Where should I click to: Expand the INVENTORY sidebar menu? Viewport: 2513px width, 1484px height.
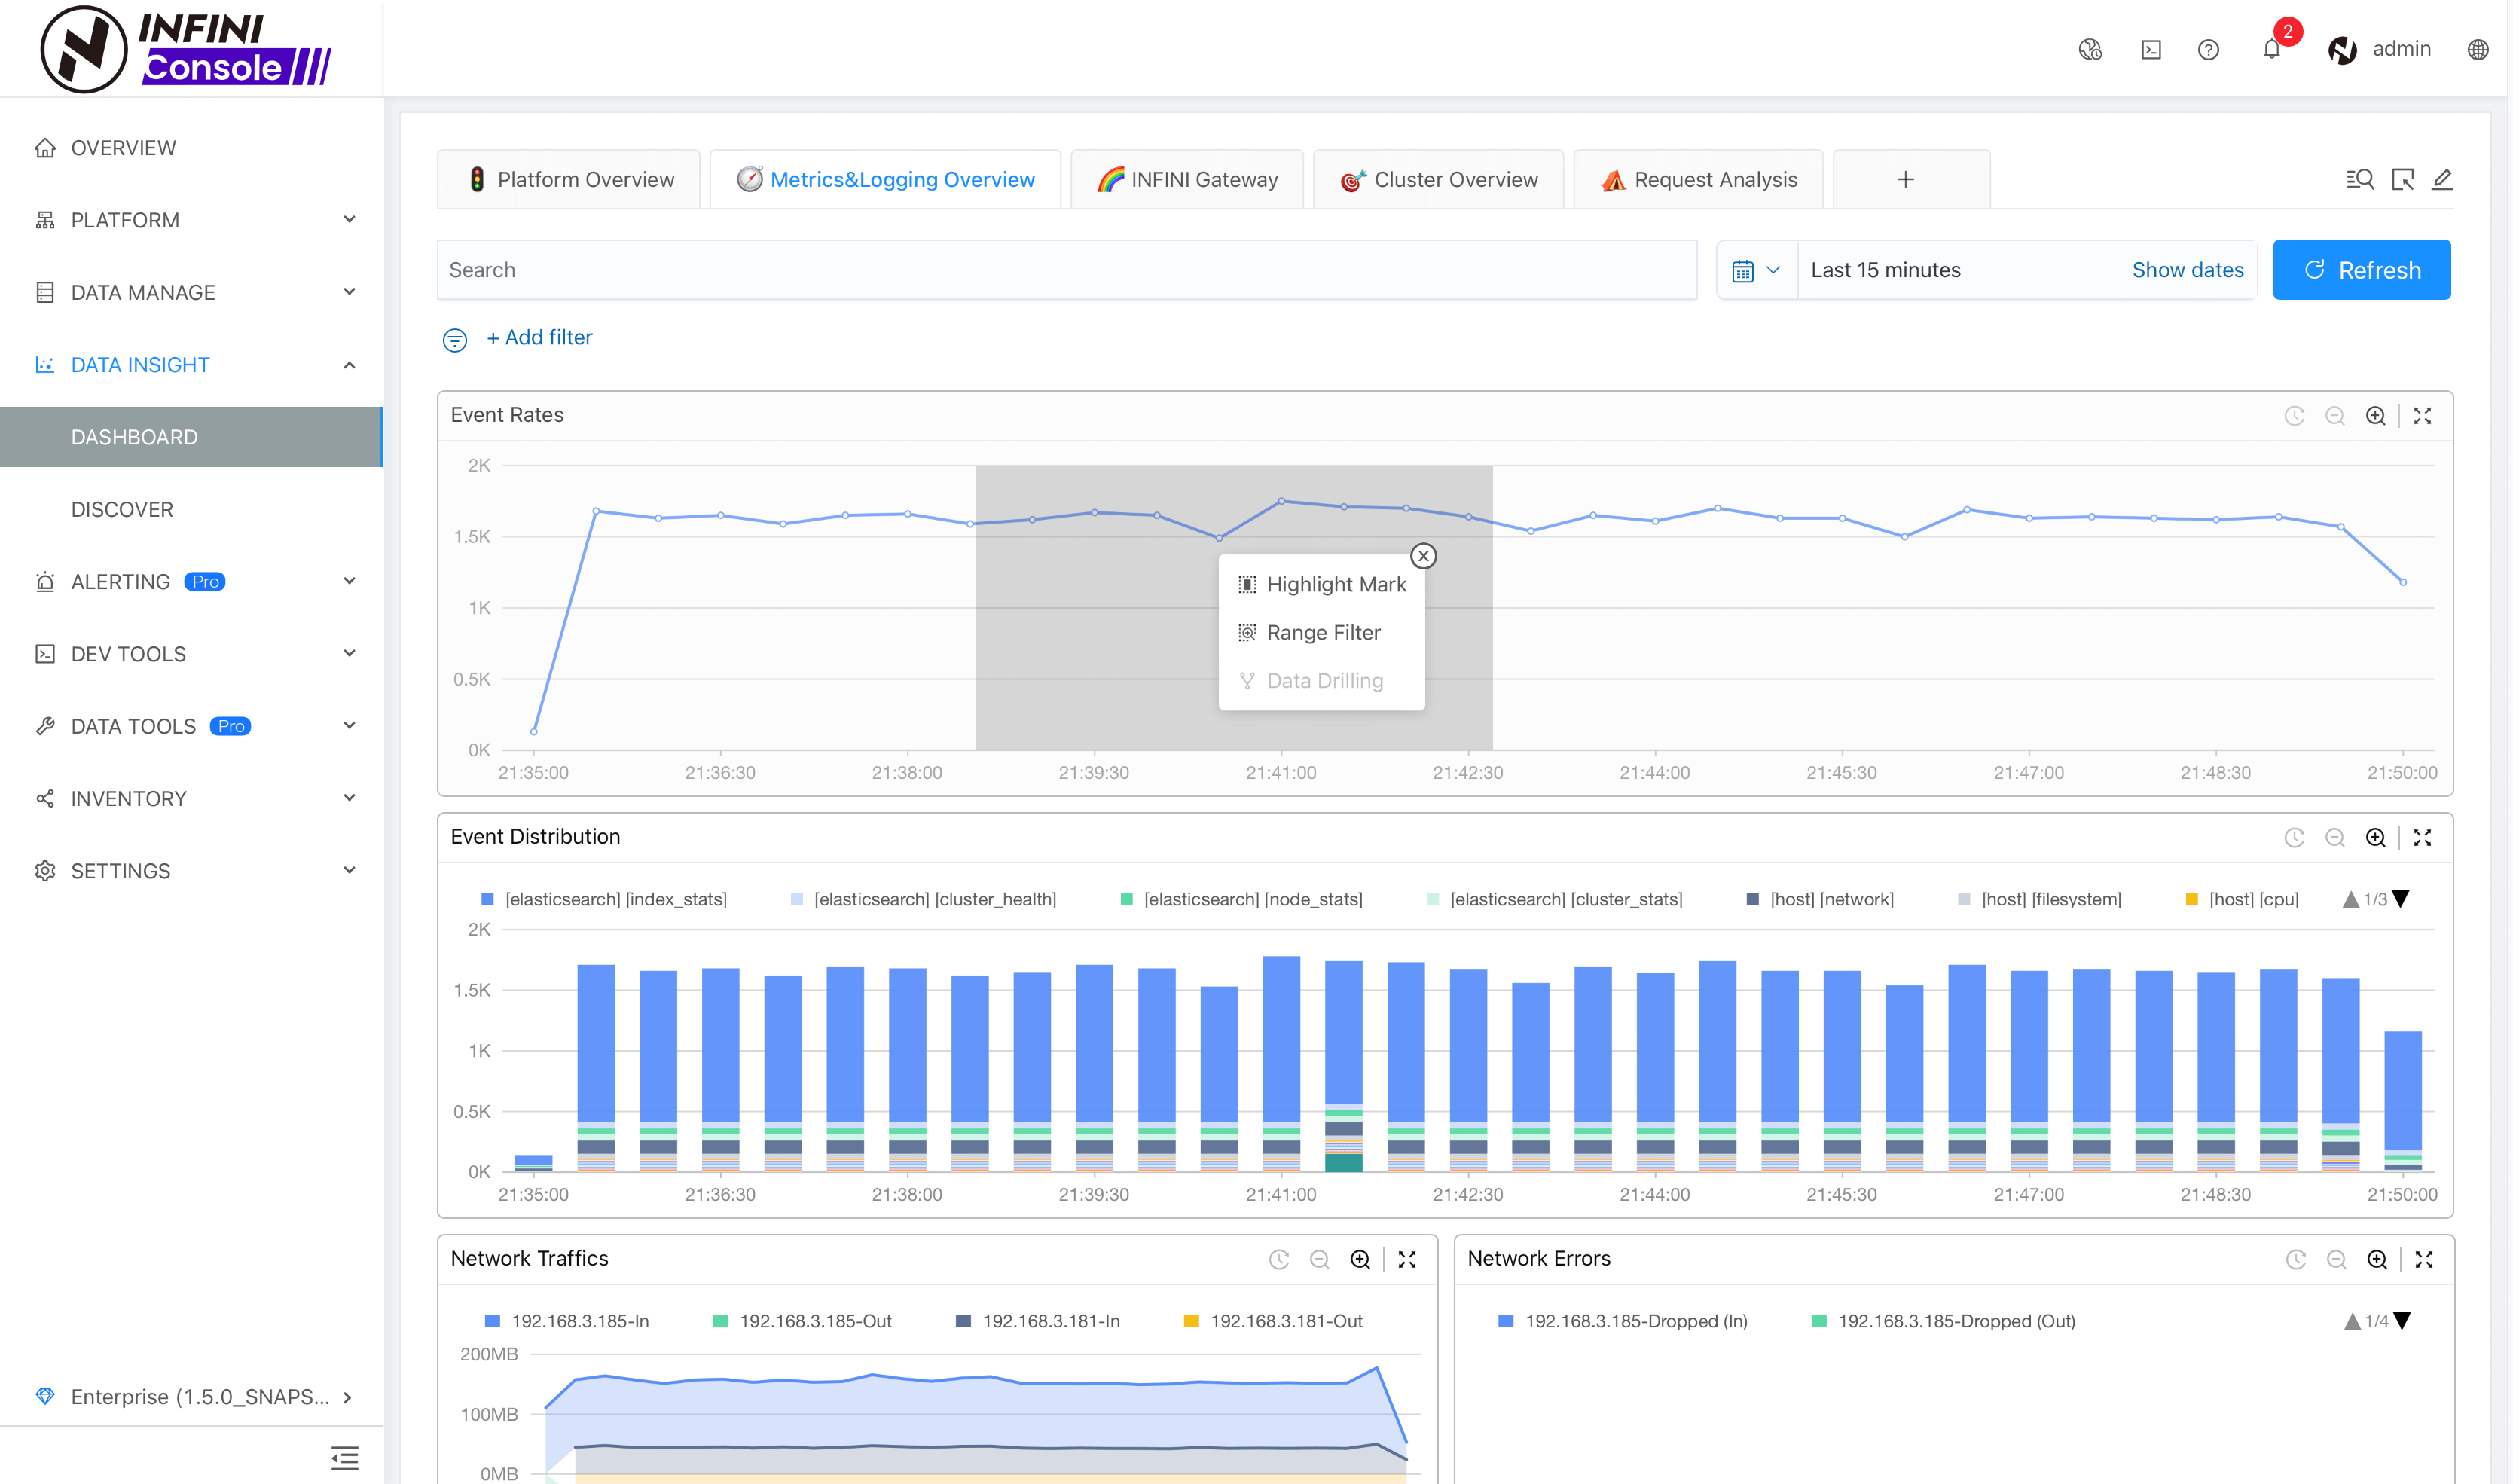(192, 798)
